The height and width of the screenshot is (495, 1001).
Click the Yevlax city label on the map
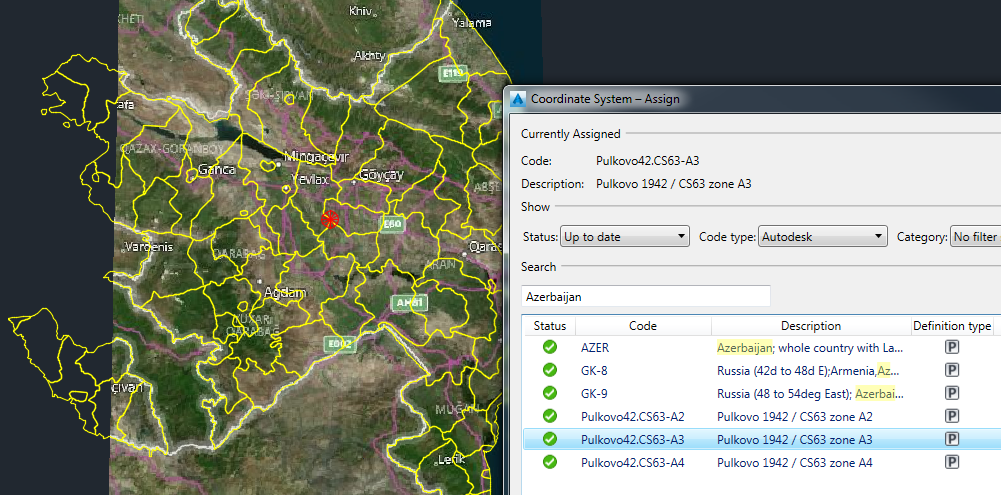pos(309,179)
